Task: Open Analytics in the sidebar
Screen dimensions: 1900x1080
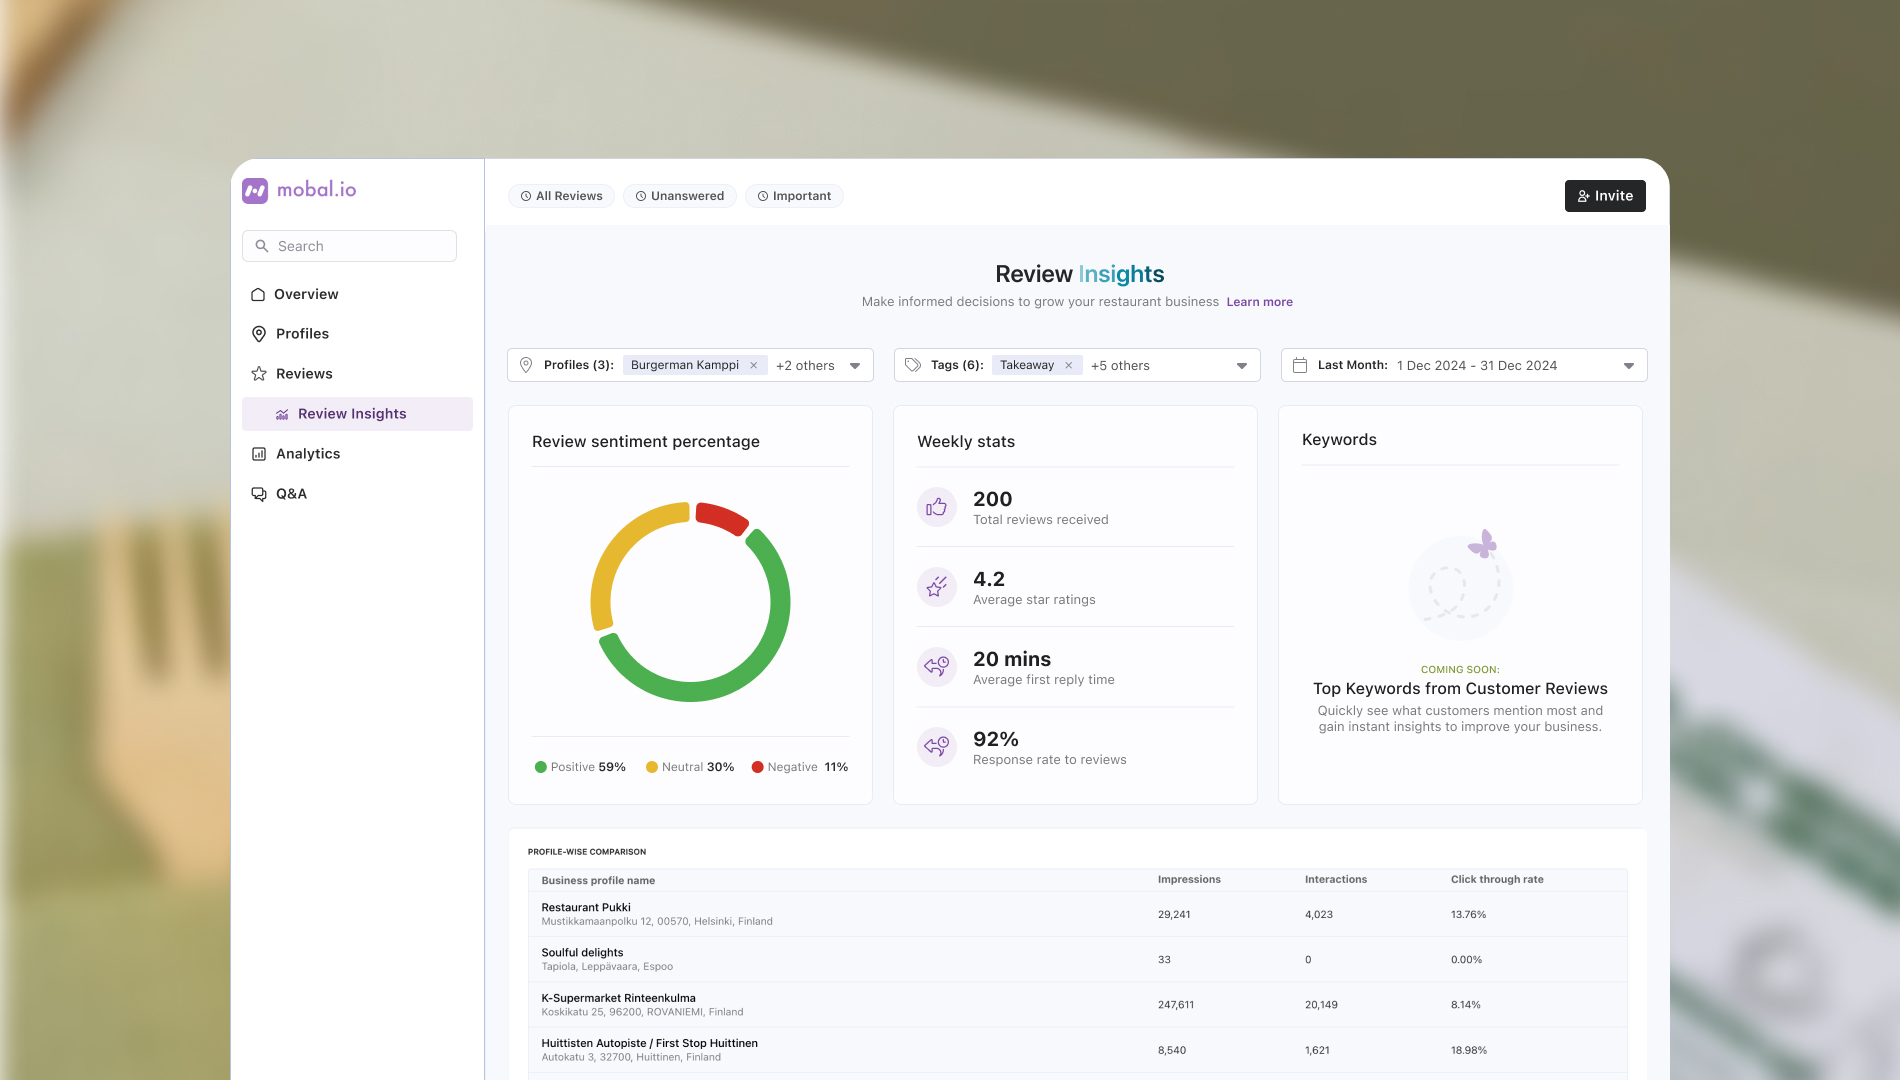Action: click(x=357, y=454)
